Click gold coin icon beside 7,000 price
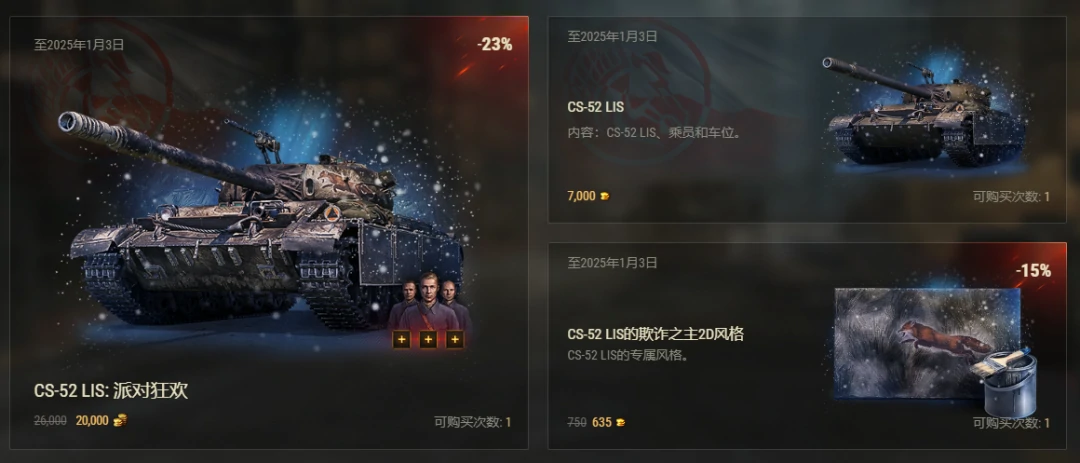Screen dimensions: 1080x463 605,196
